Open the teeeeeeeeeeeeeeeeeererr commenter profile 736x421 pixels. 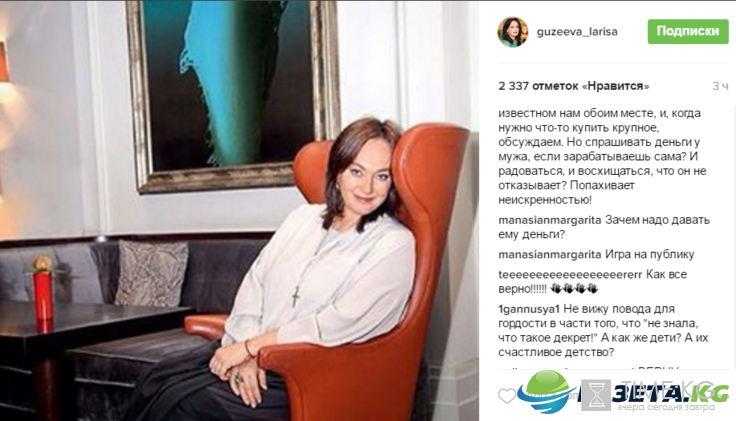coord(570,274)
